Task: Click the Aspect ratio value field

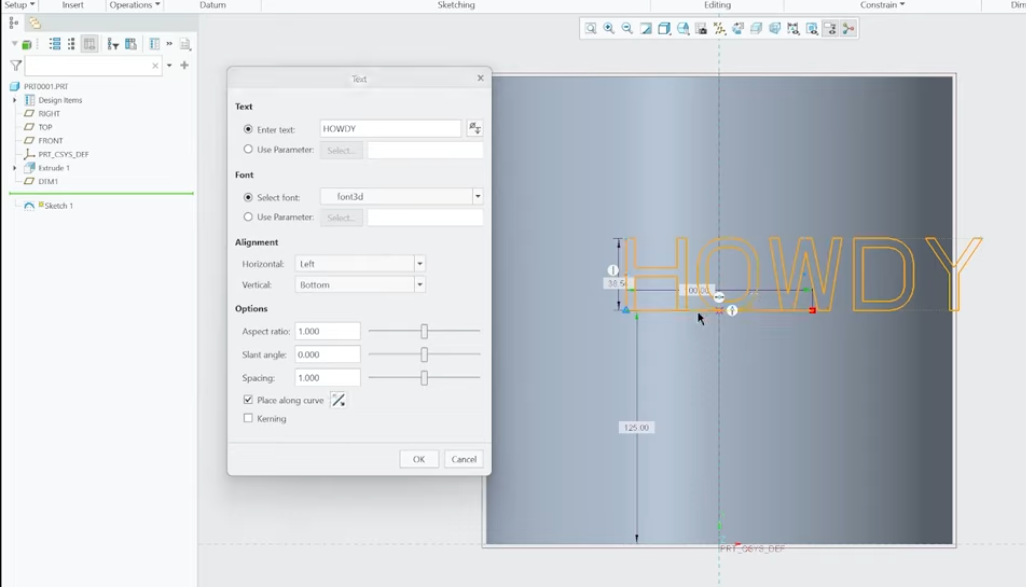Action: pyautogui.click(x=327, y=331)
